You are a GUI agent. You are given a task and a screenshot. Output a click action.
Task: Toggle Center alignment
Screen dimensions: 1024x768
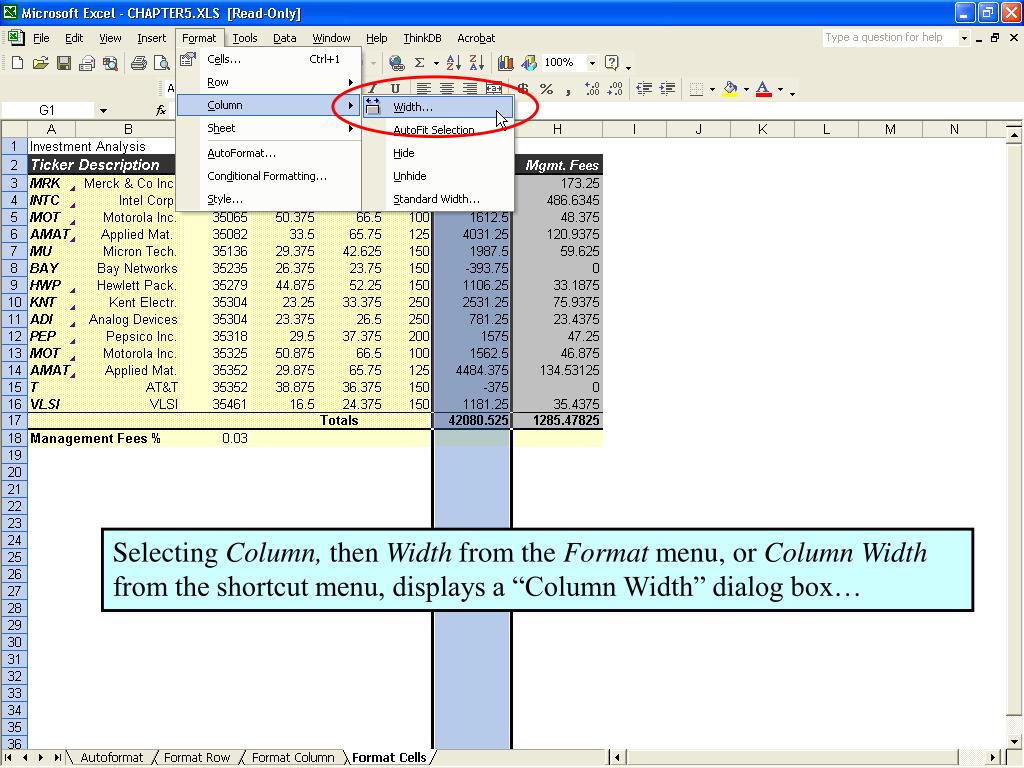447,89
